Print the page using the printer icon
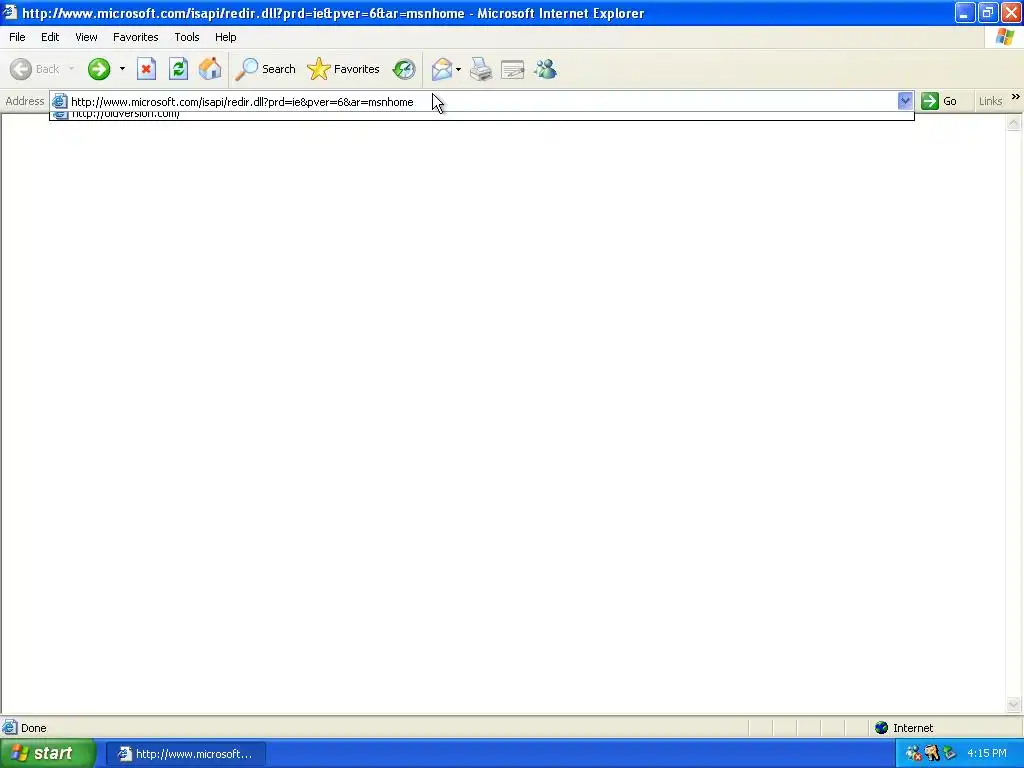The height and width of the screenshot is (768, 1024). pos(481,69)
